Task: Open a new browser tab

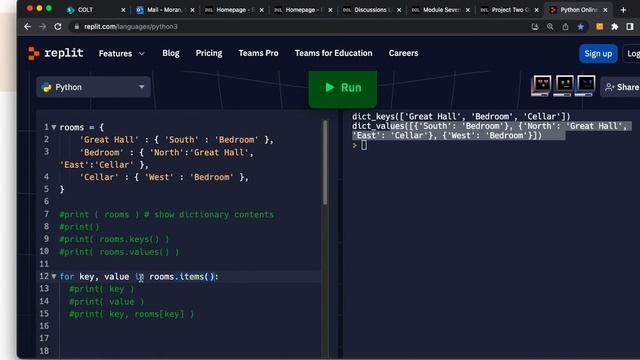Action: point(623,10)
